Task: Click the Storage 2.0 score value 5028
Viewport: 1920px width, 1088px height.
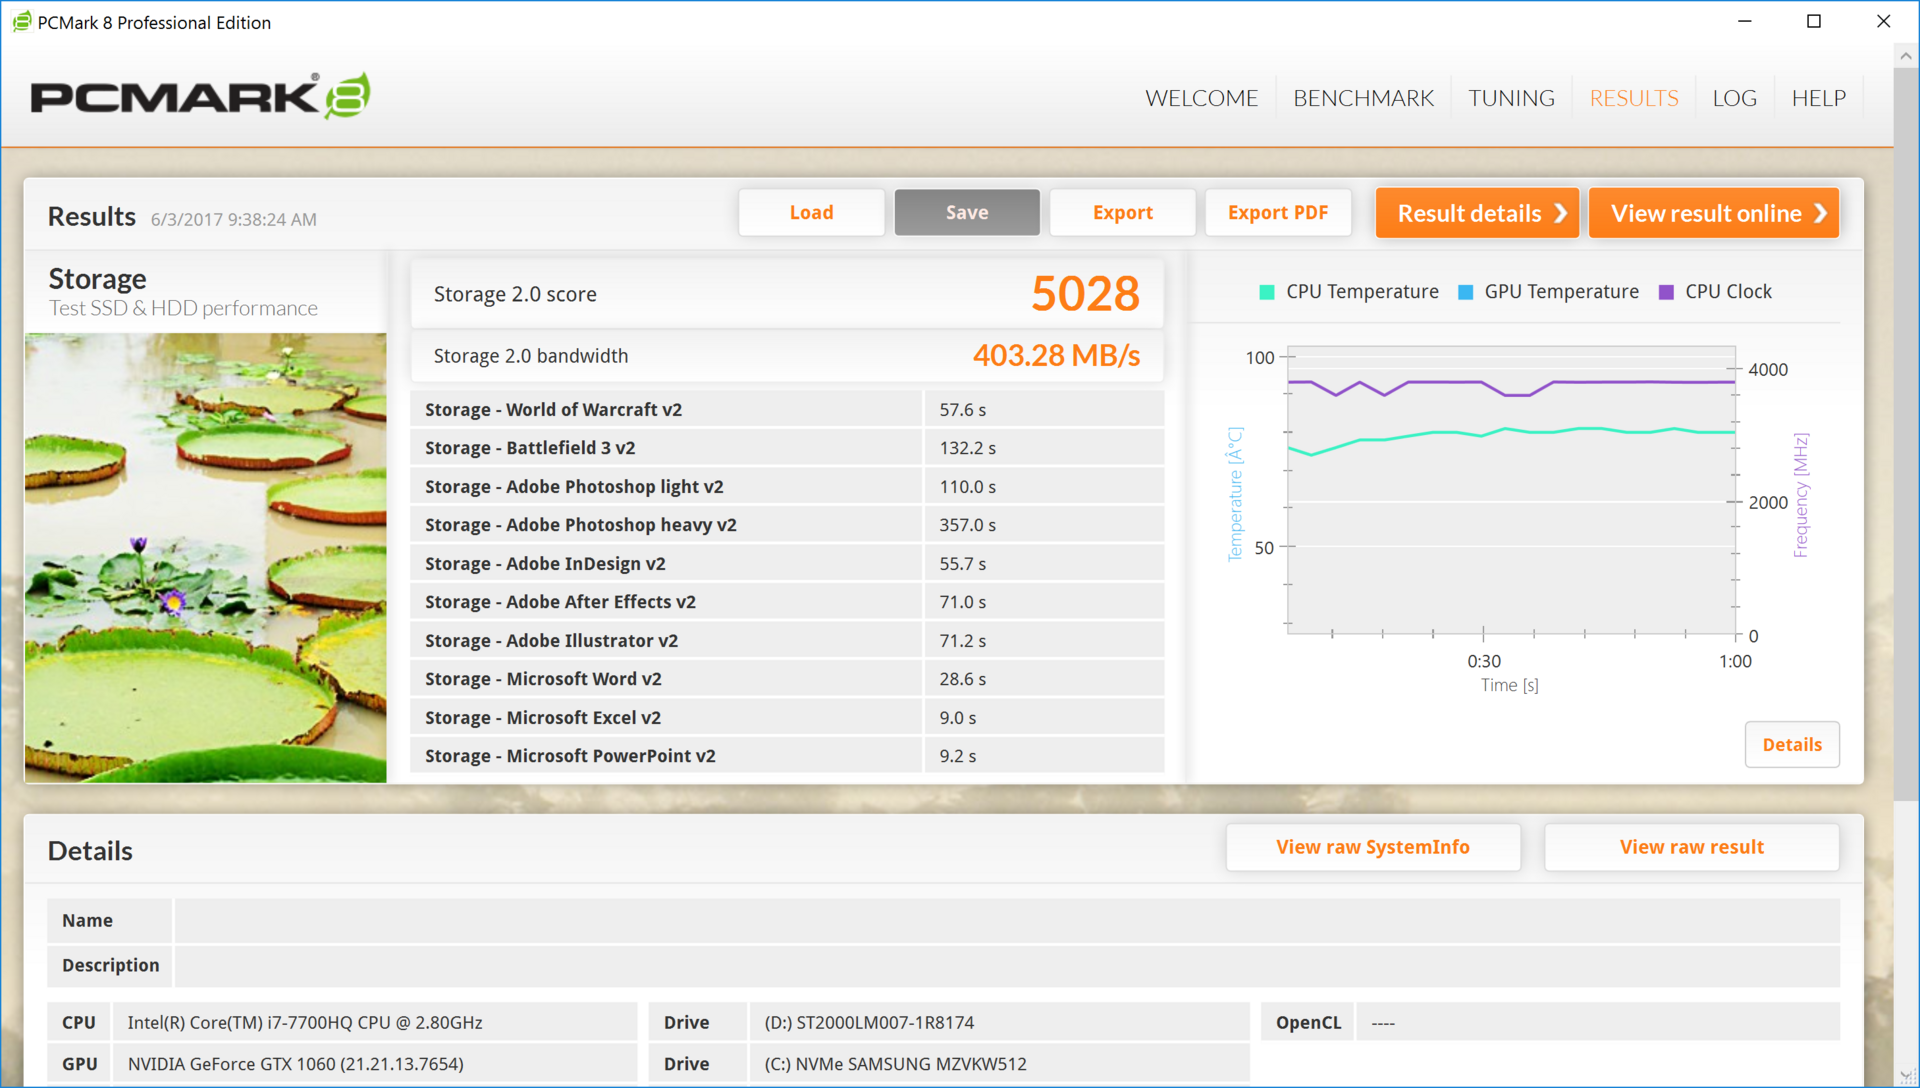Action: tap(1085, 294)
